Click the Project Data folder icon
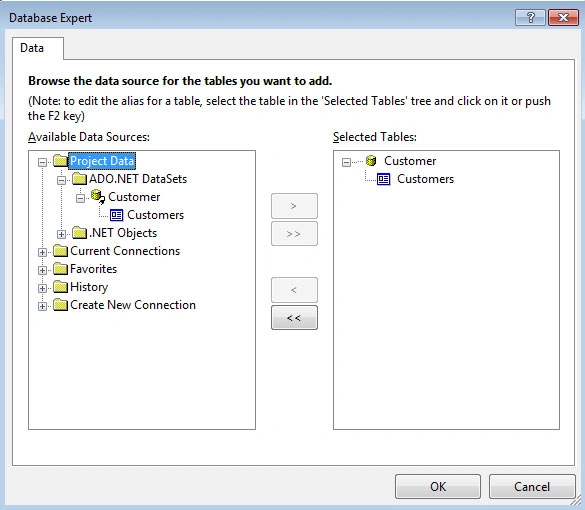Image resolution: width=585 pixels, height=510 pixels. [60, 161]
